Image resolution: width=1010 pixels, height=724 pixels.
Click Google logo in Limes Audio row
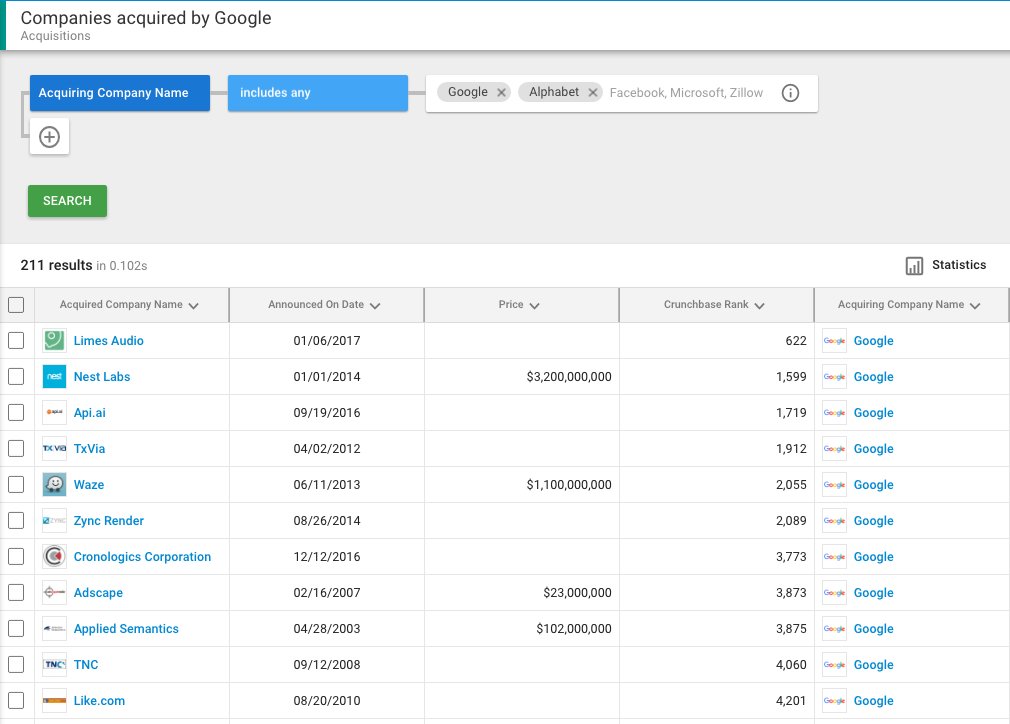click(x=834, y=341)
